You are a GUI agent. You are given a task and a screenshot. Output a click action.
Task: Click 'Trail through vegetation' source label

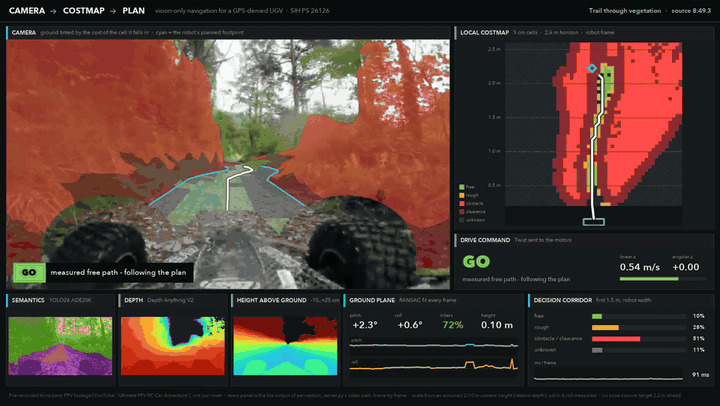tap(625, 11)
